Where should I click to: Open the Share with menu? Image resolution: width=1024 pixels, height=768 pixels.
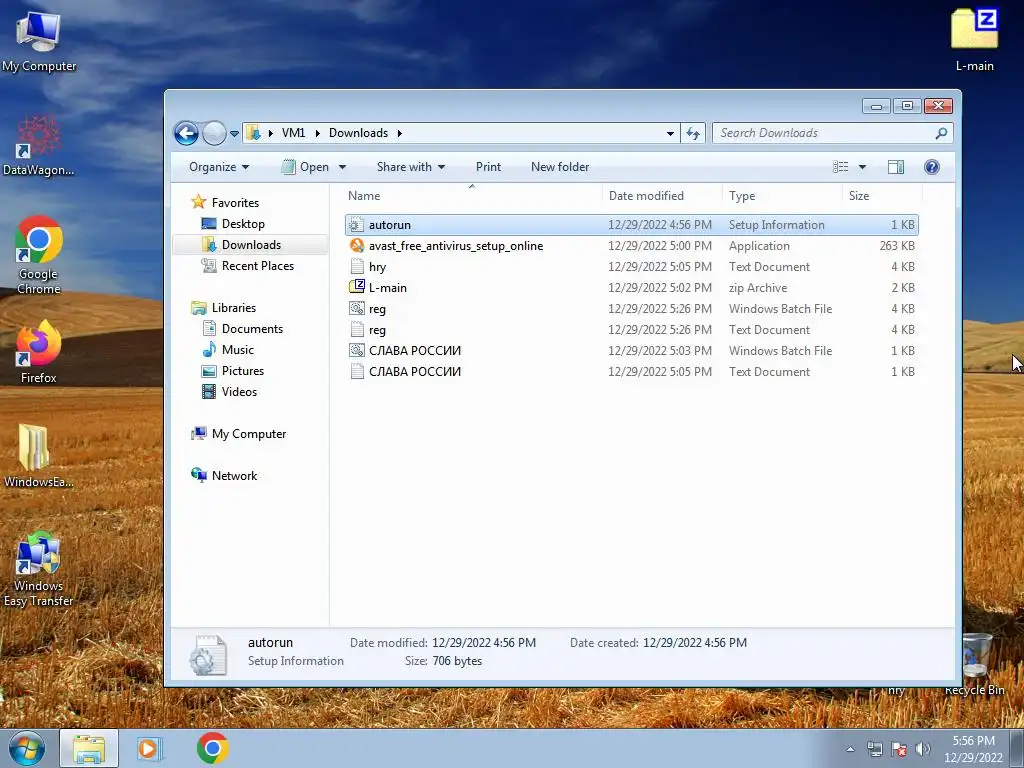[x=411, y=167]
